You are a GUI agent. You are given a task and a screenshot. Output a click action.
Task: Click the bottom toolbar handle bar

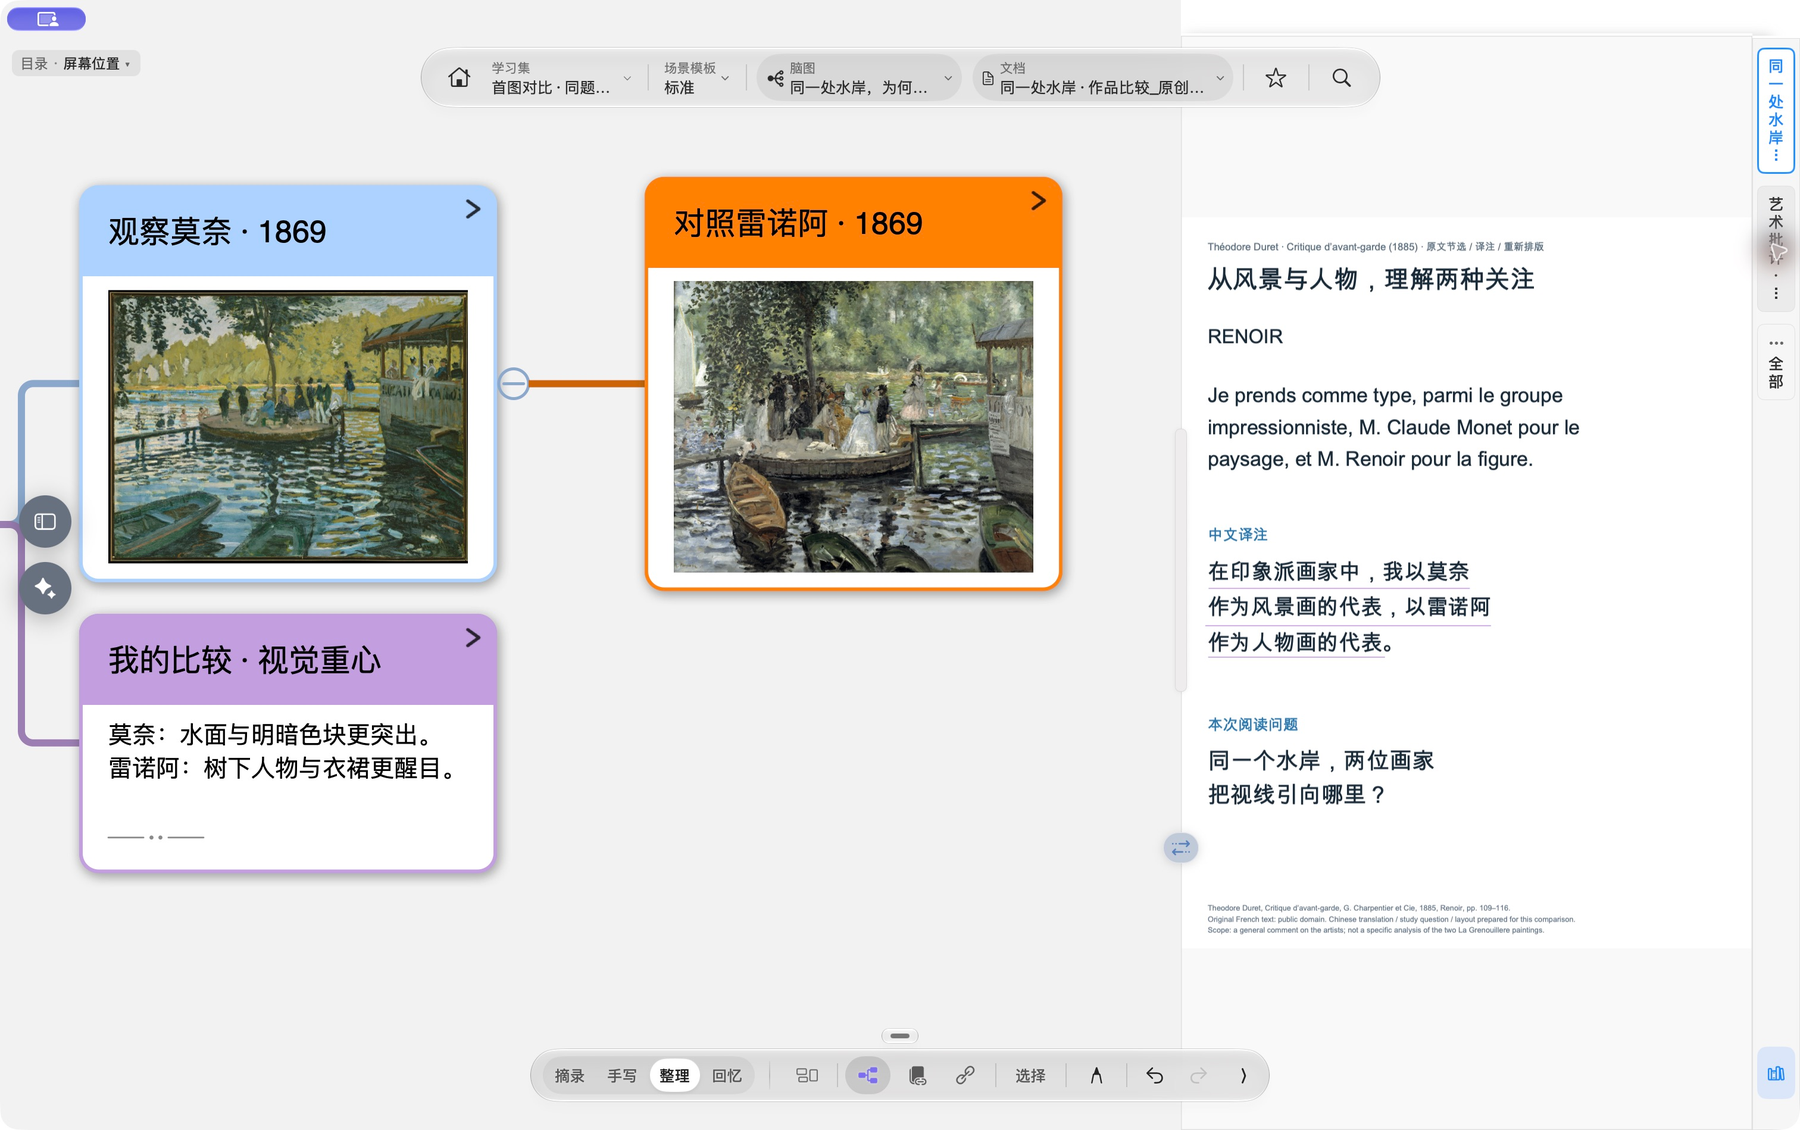(899, 1036)
